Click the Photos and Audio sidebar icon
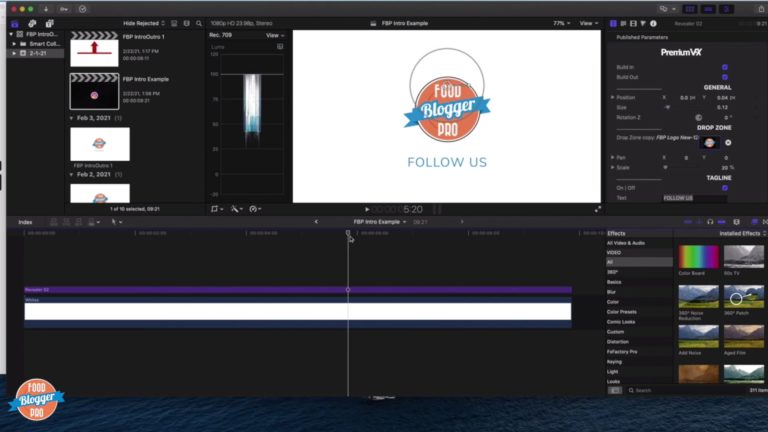Viewport: 768px width, 432px height. [33, 22]
